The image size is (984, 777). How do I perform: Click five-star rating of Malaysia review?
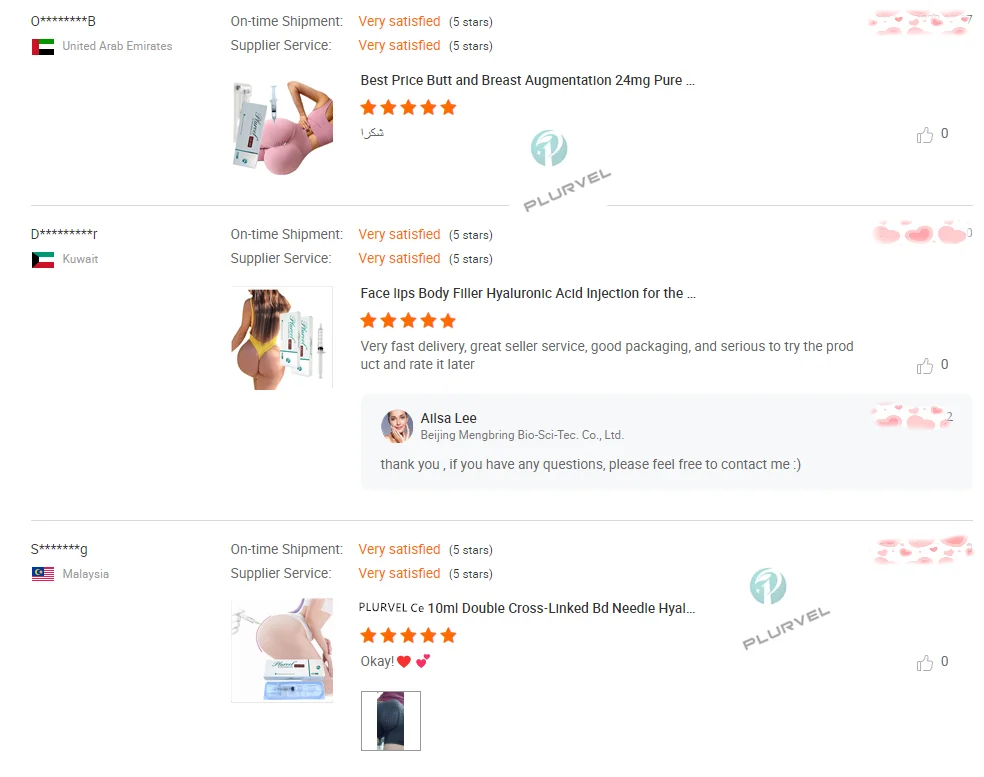click(408, 635)
